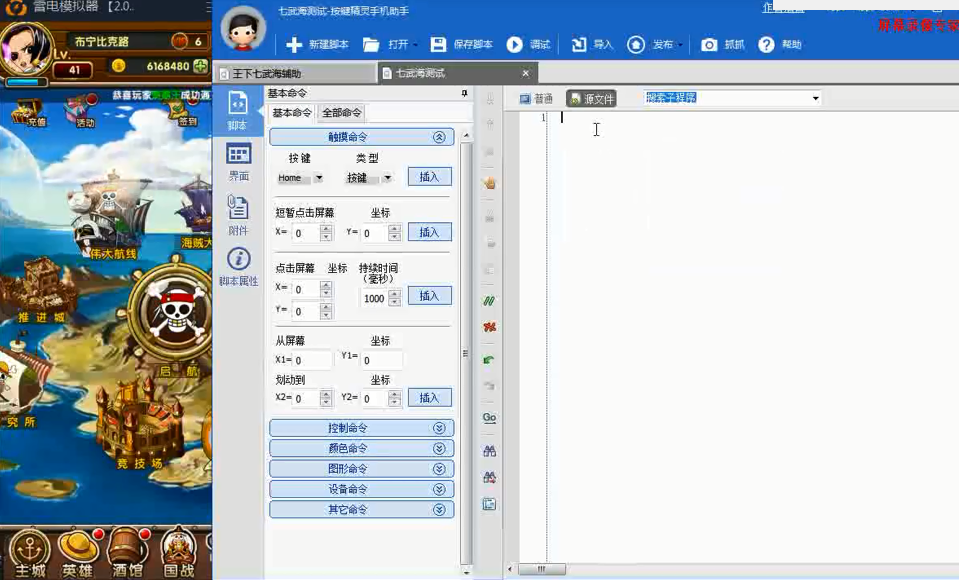Viewport: 959px width, 580px height.
Task: Open find with the binoculars icon
Action: point(489,451)
